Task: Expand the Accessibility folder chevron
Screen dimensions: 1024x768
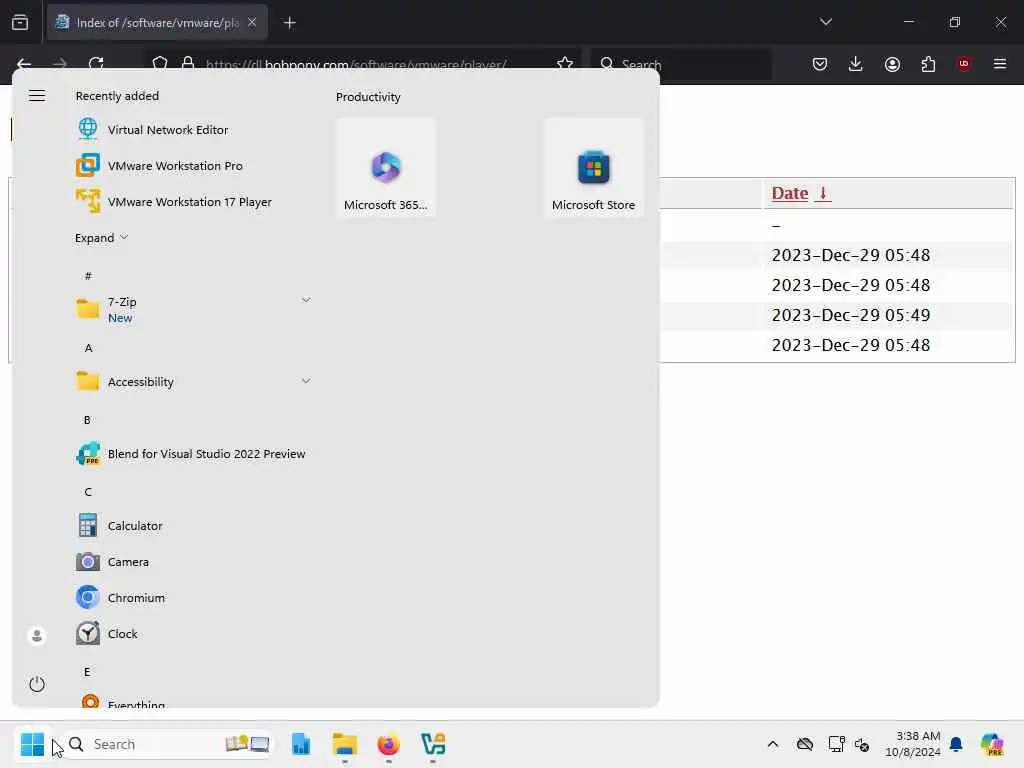Action: point(306,381)
